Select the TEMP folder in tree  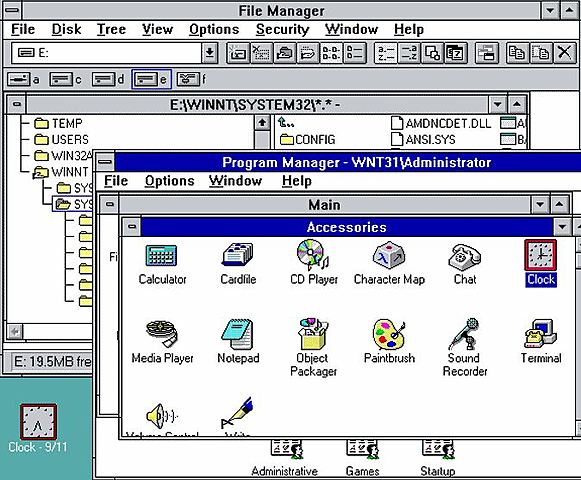click(x=58, y=123)
